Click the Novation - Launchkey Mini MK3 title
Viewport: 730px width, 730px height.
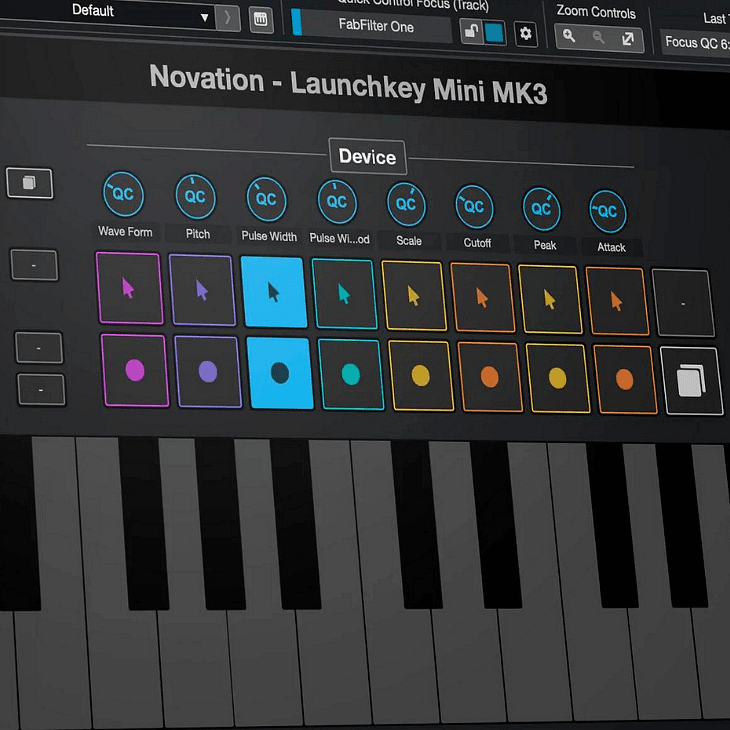point(348,85)
